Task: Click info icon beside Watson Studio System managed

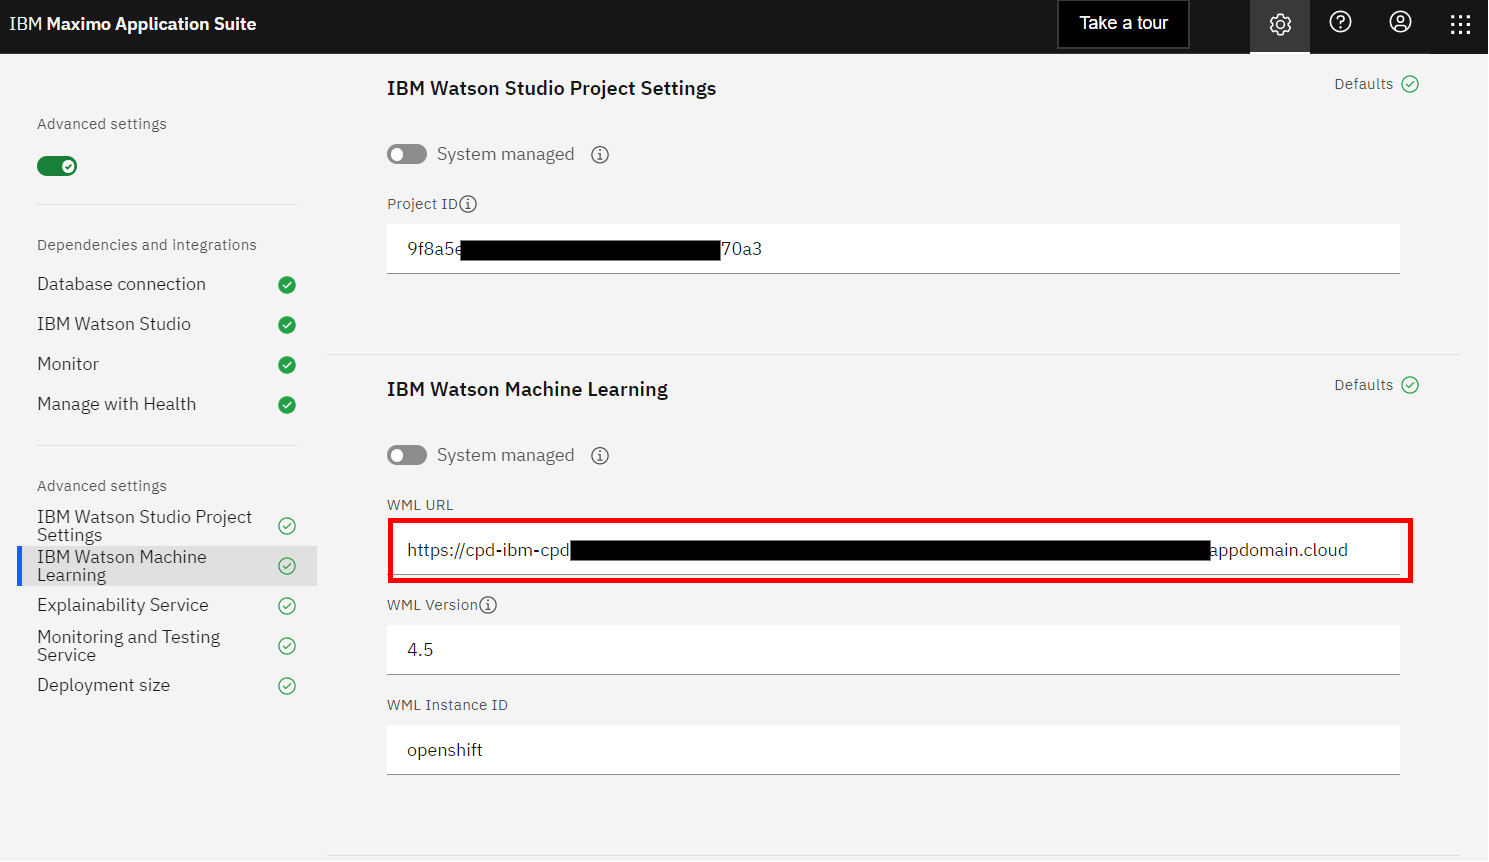Action: 600,155
